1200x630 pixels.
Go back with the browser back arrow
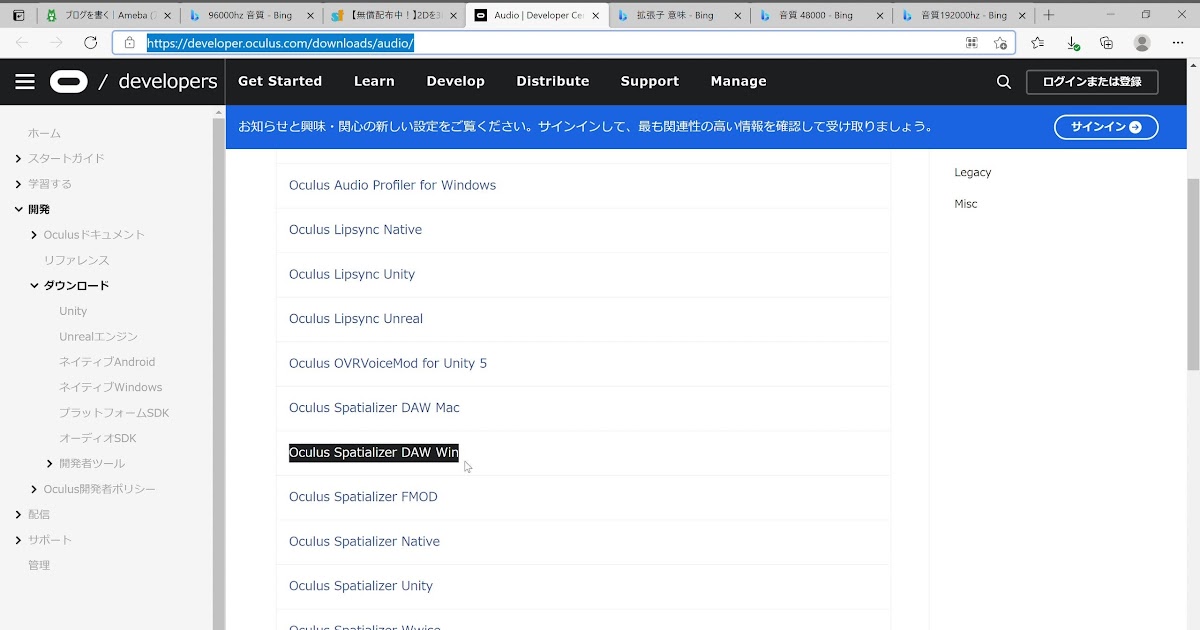[22, 43]
